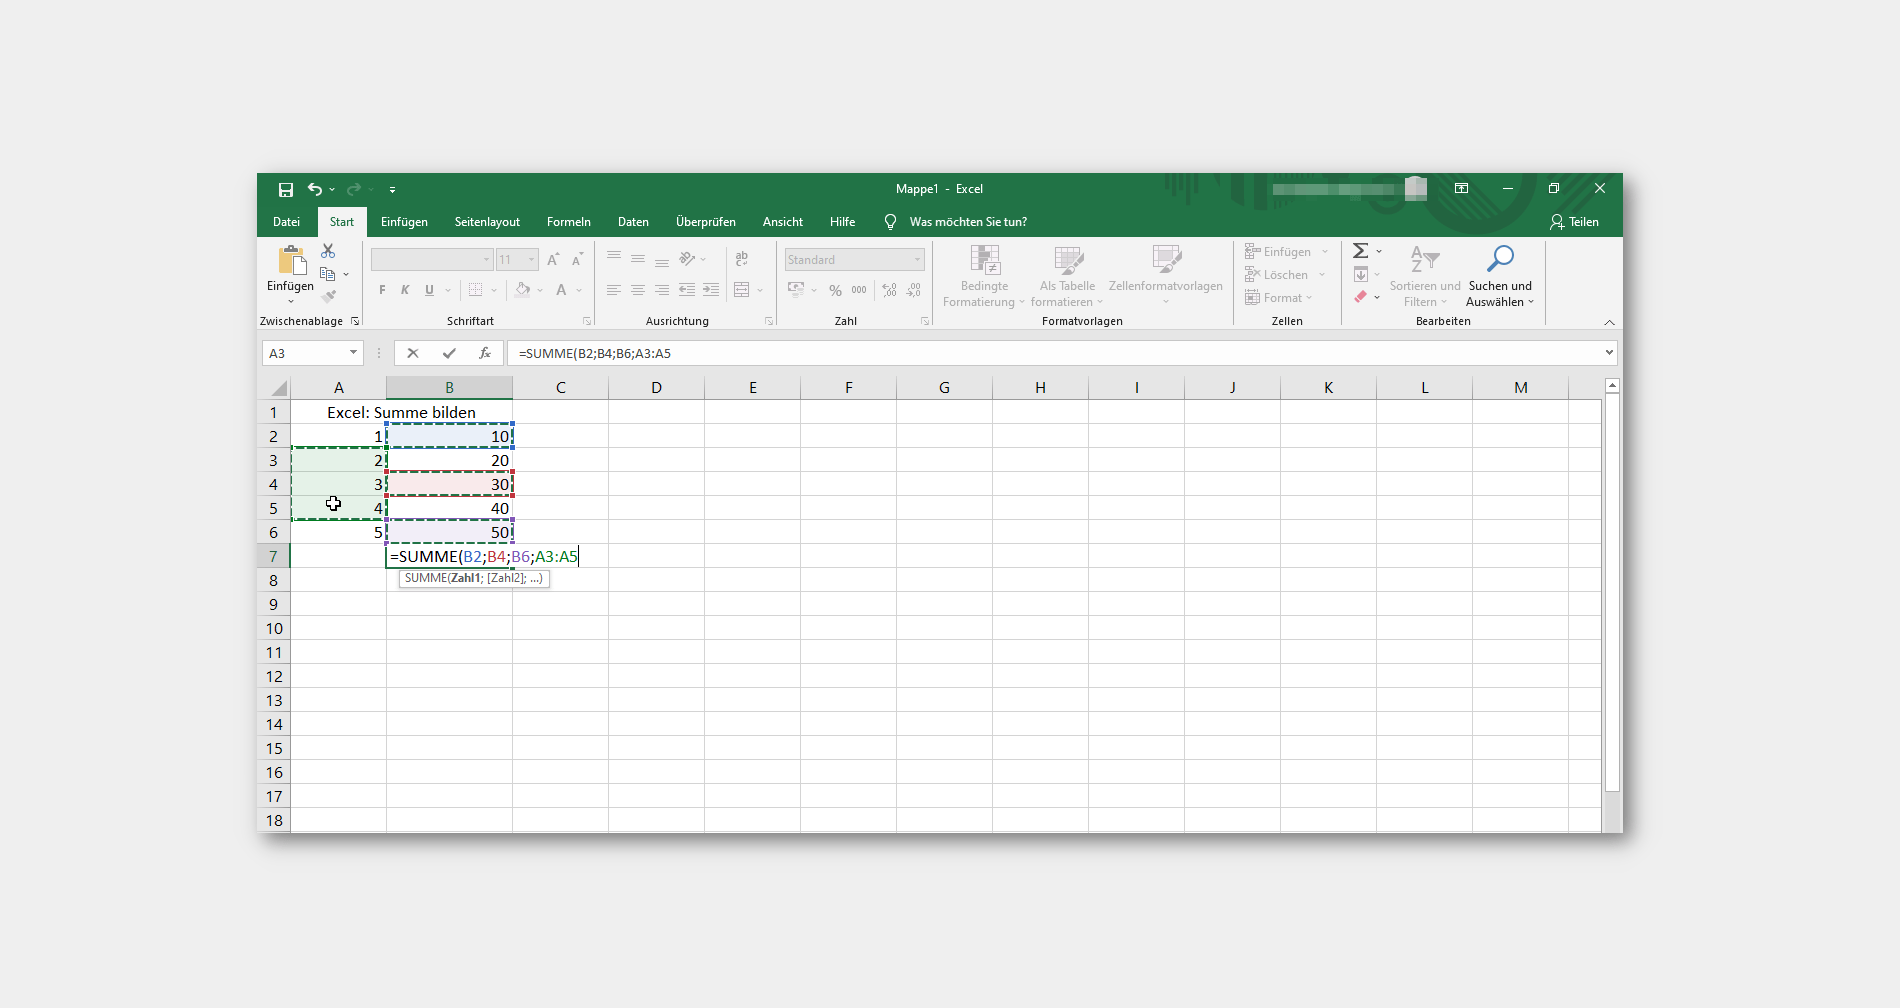The height and width of the screenshot is (1008, 1900).
Task: Add a decimal place
Action: (x=890, y=290)
